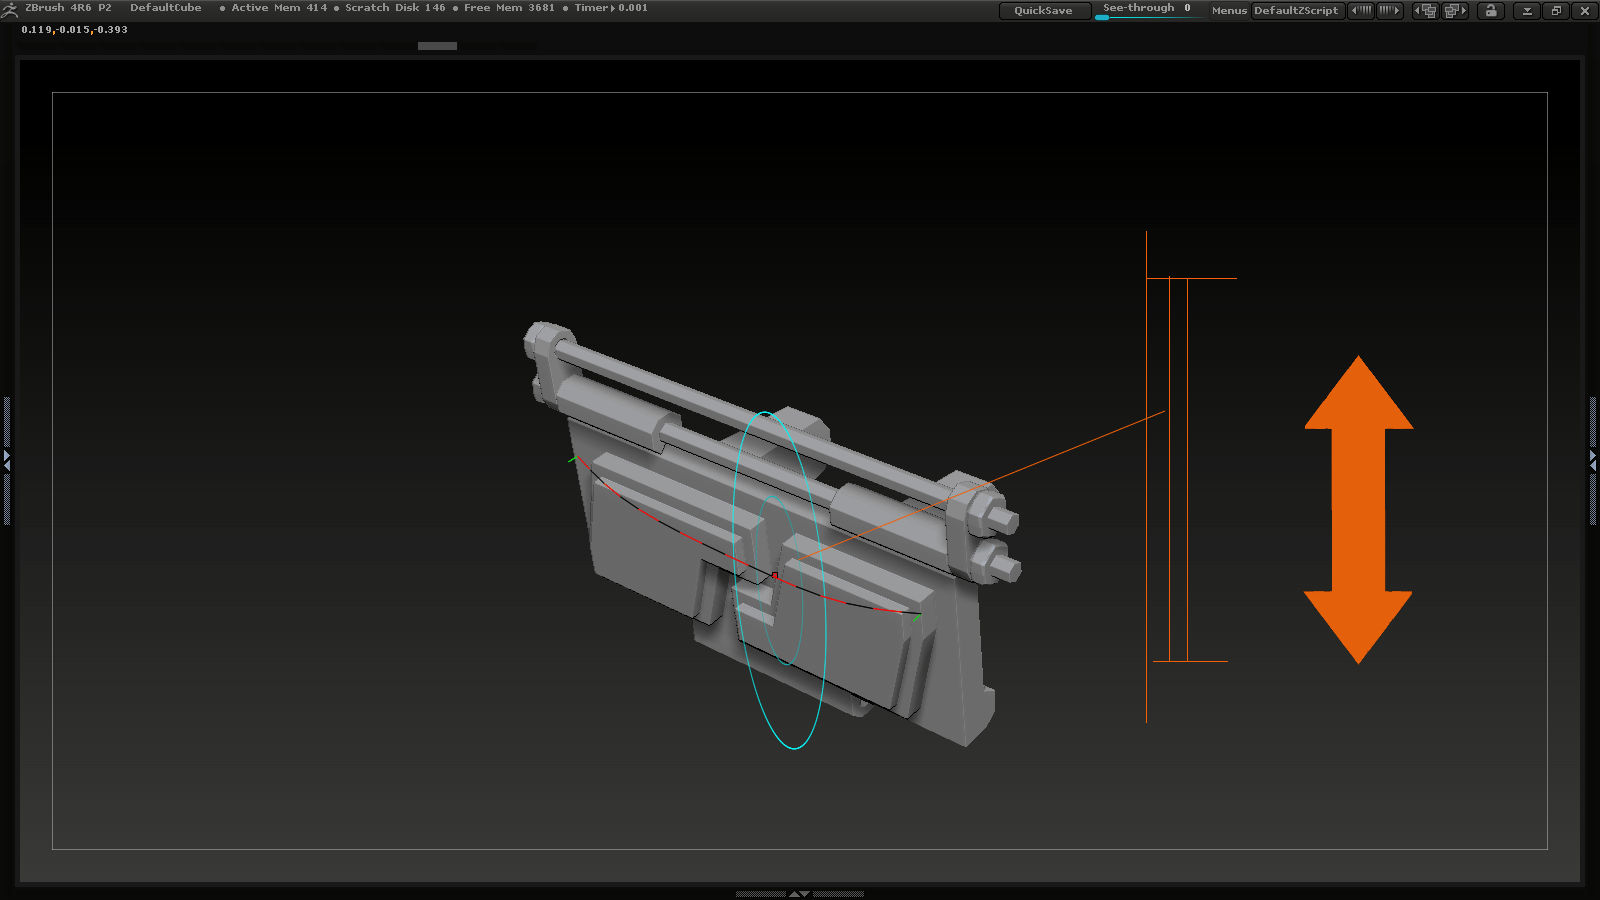Click the padlock interface lock icon

coord(1490,10)
